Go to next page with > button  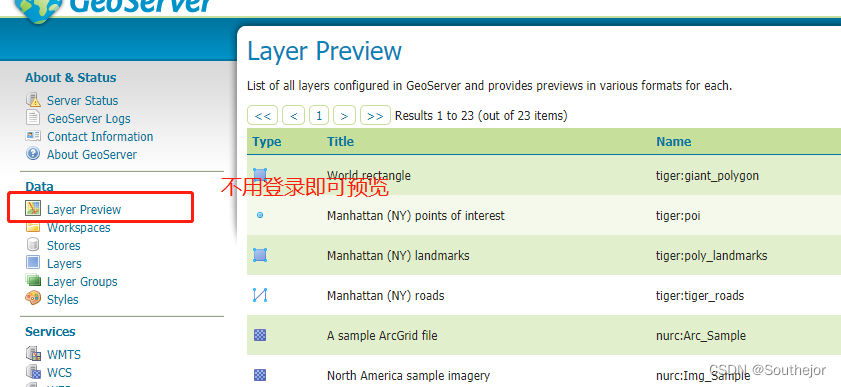[x=344, y=115]
